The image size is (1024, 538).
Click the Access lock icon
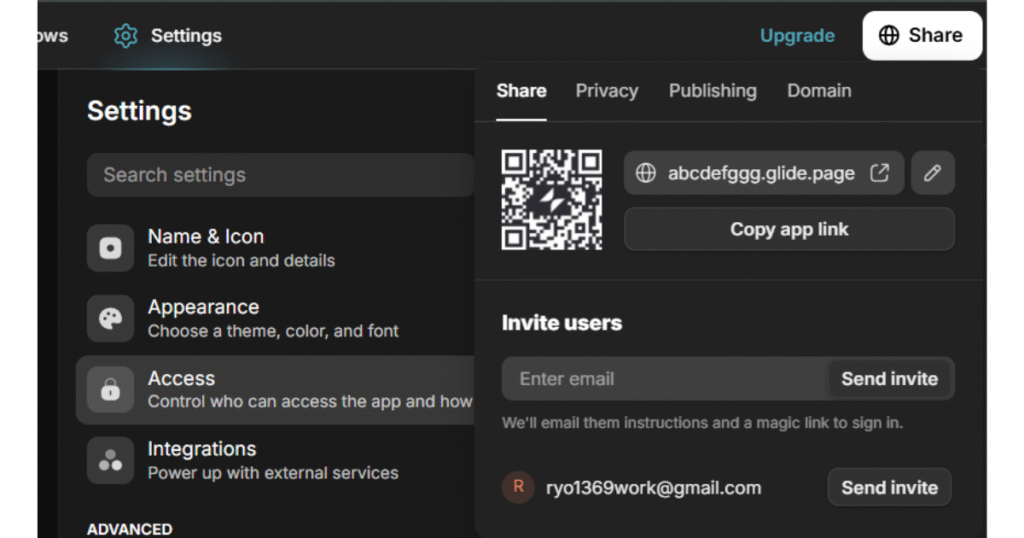(110, 390)
